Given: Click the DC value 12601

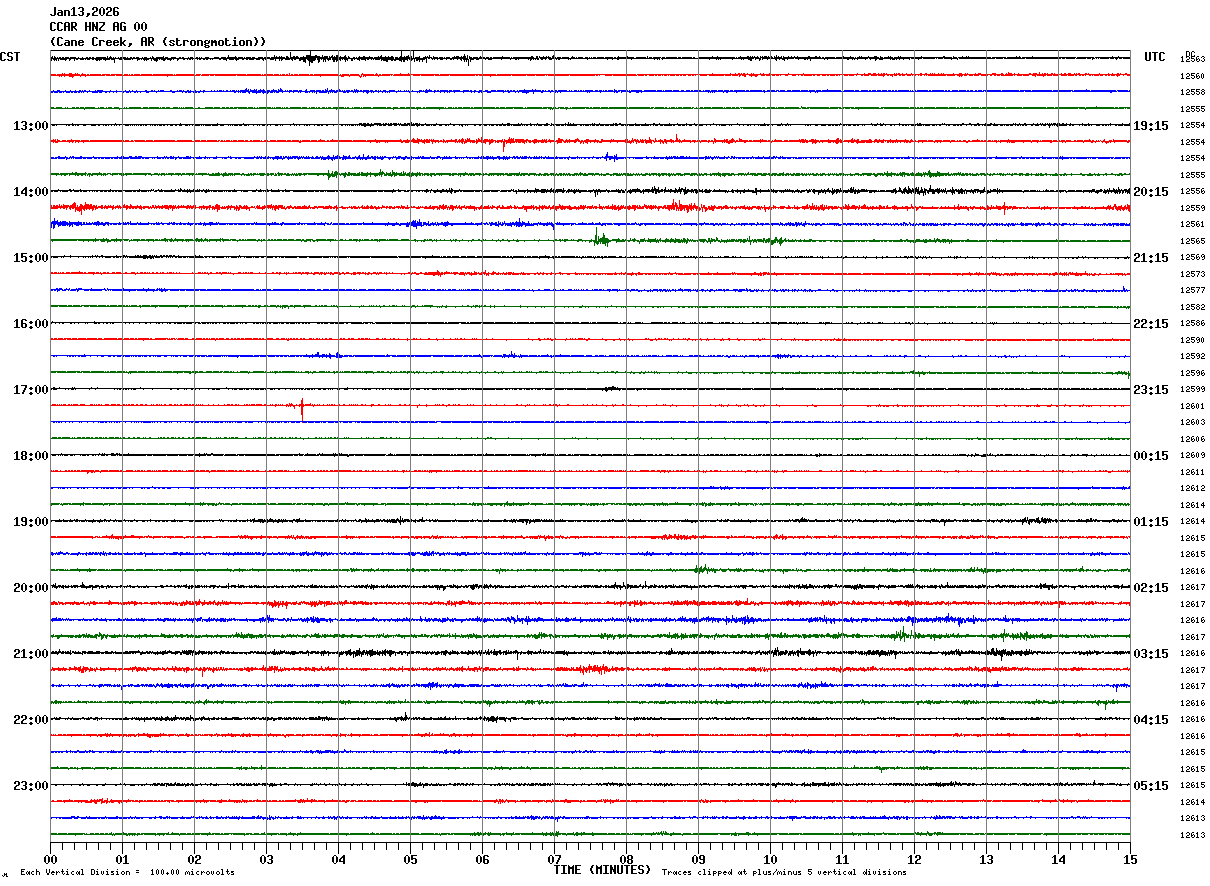Looking at the screenshot, I should pos(1193,406).
